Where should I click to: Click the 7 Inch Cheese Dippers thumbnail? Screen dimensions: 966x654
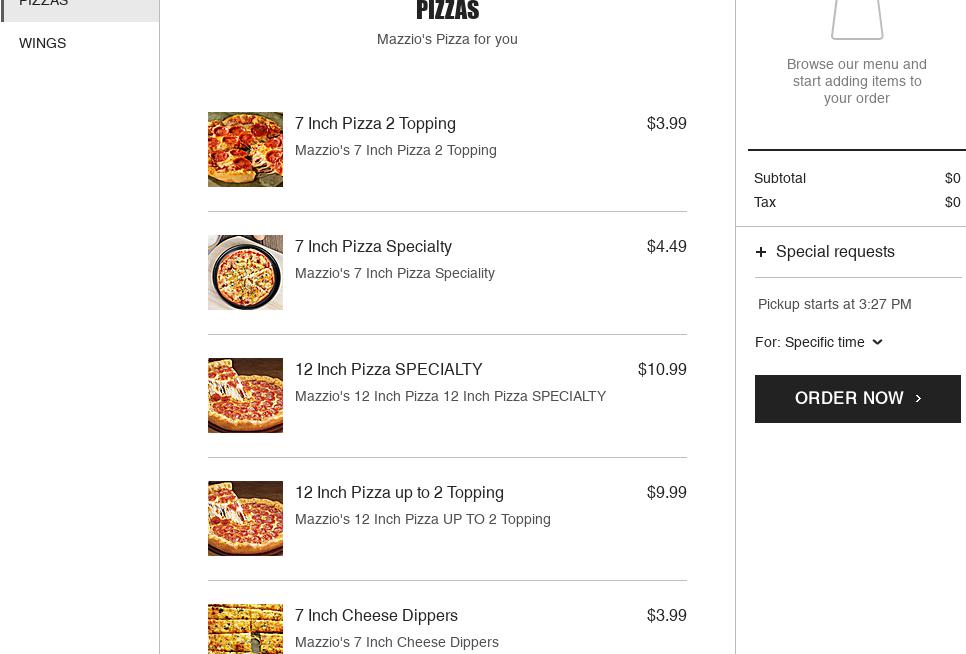click(245, 629)
